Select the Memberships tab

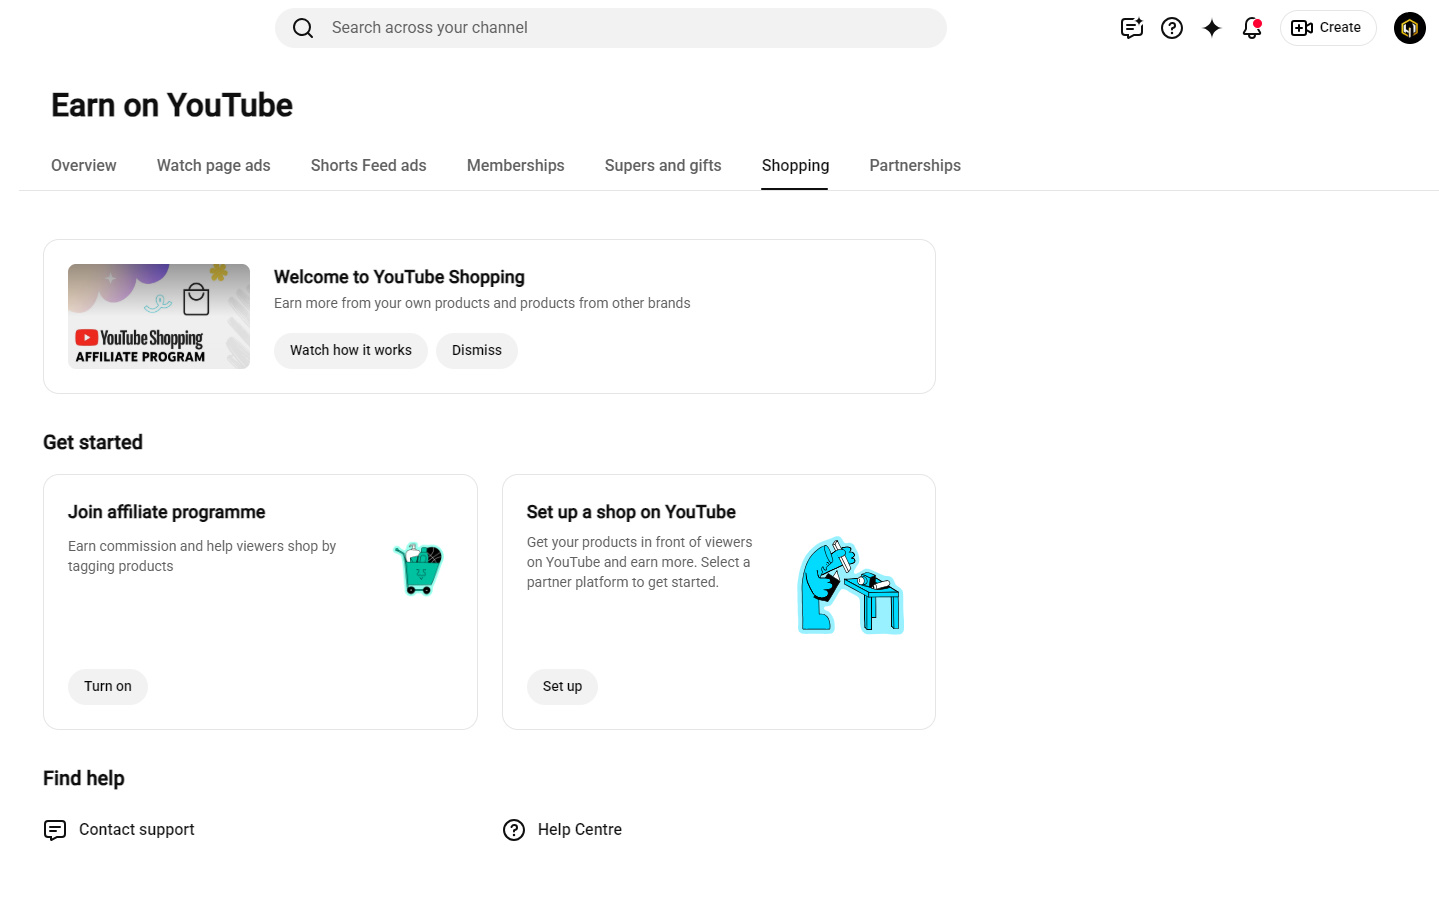pyautogui.click(x=516, y=166)
